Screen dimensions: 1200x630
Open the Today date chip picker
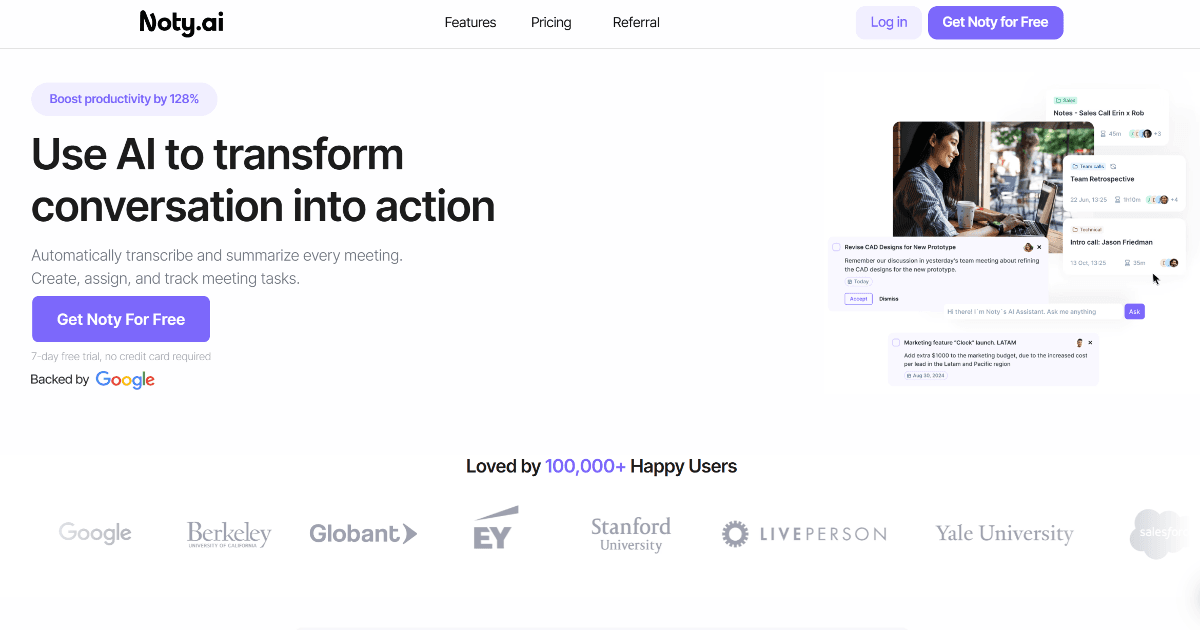[x=858, y=281]
